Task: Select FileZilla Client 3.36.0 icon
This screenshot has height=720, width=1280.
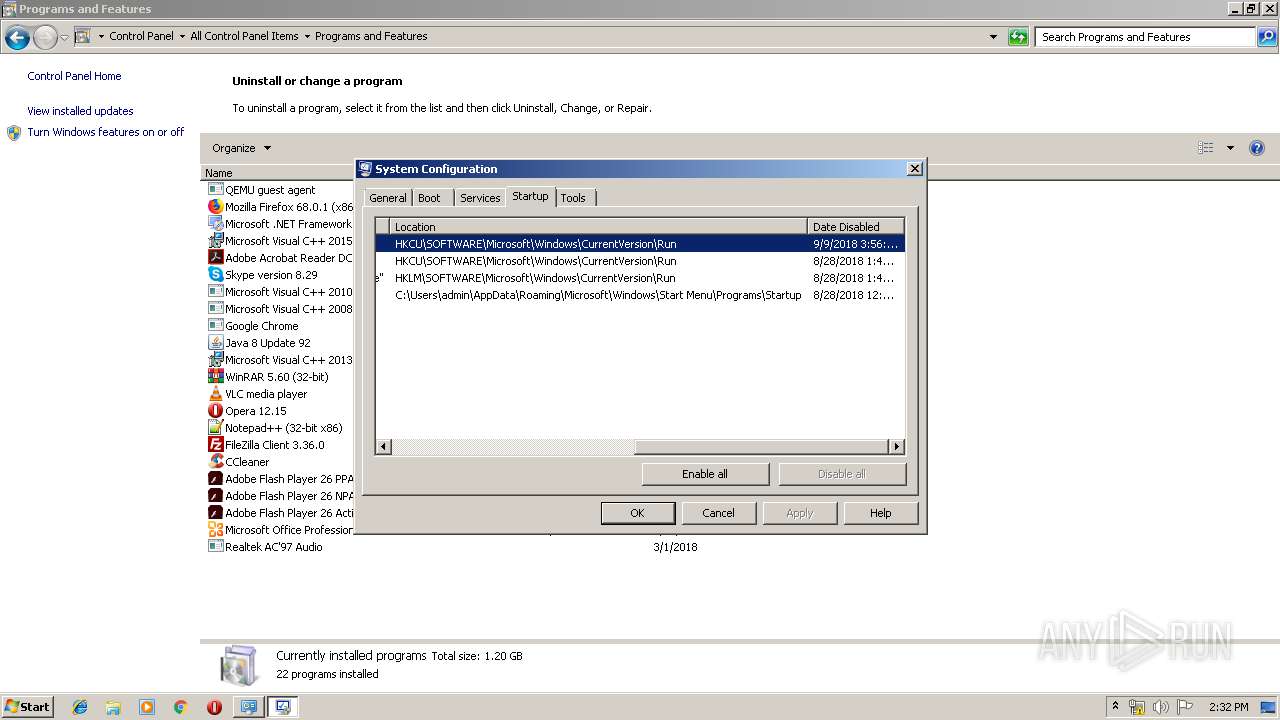Action: [215, 445]
